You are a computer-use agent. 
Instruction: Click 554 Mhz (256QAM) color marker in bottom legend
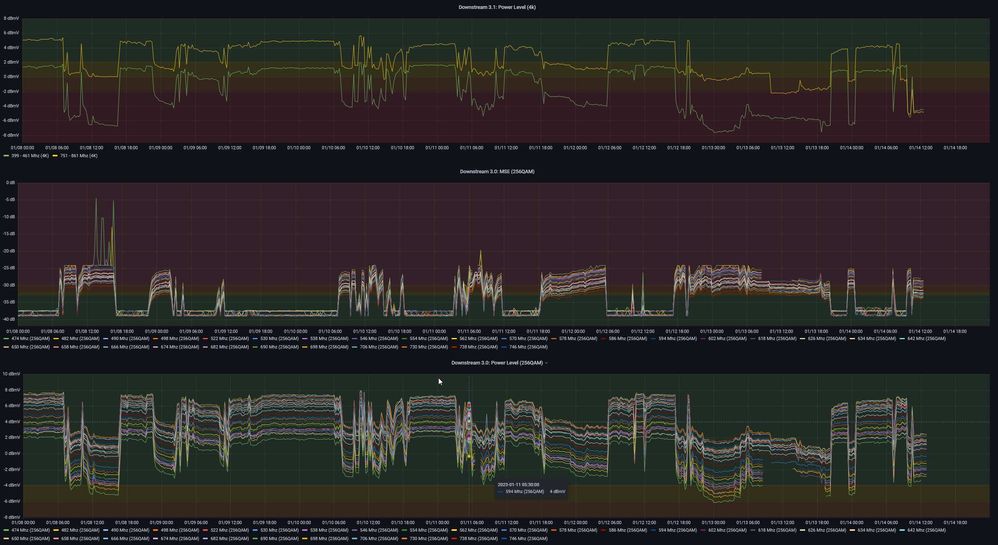(x=404, y=530)
